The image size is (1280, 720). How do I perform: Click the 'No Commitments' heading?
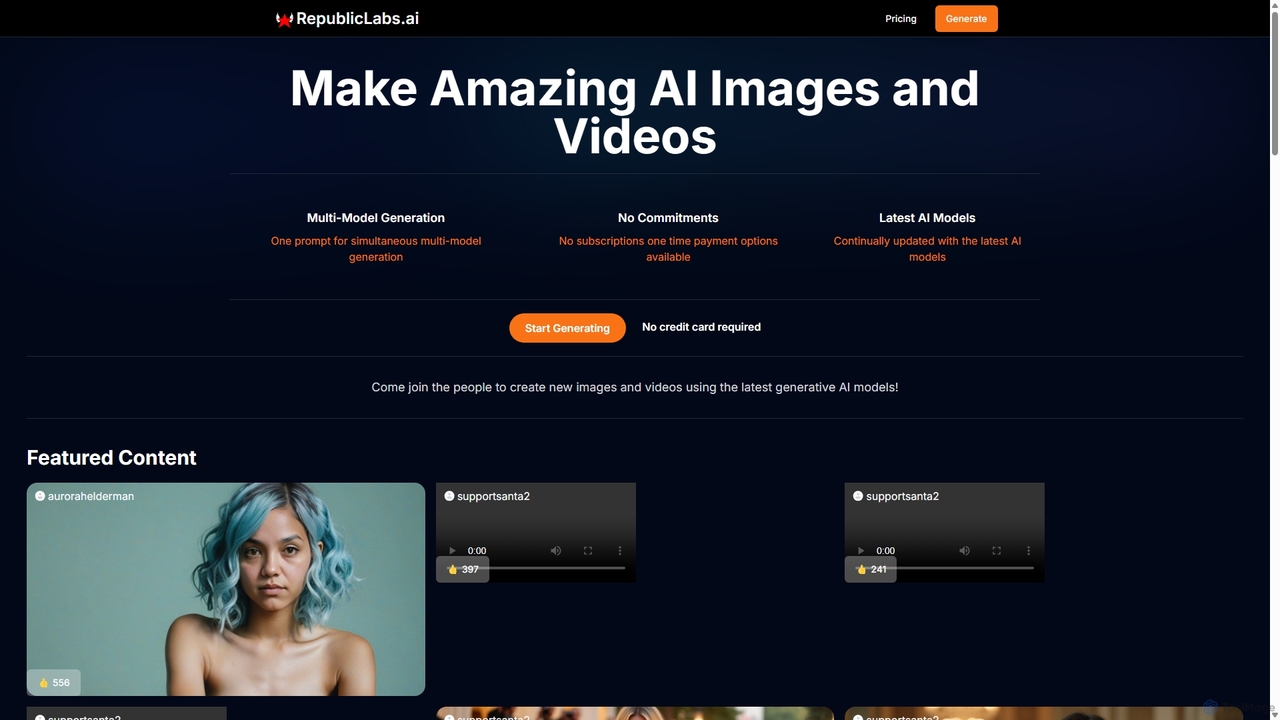(668, 217)
